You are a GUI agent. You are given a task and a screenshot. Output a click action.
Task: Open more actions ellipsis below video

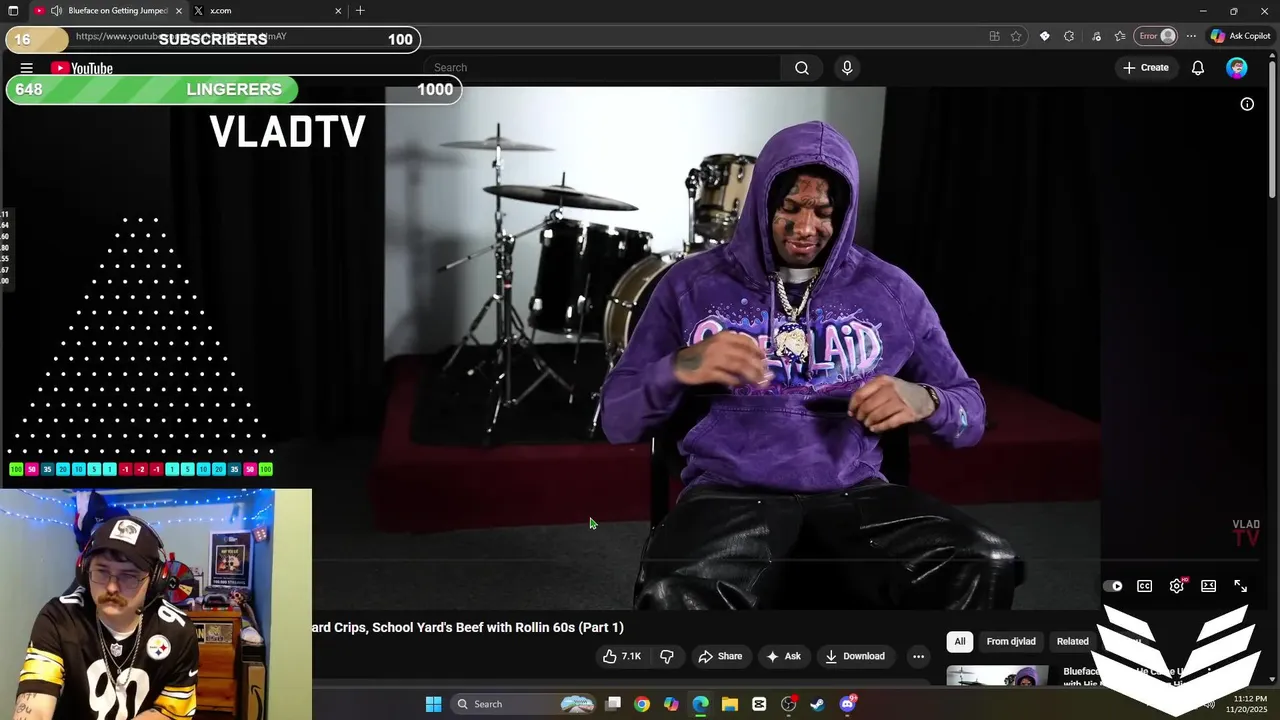point(918,656)
